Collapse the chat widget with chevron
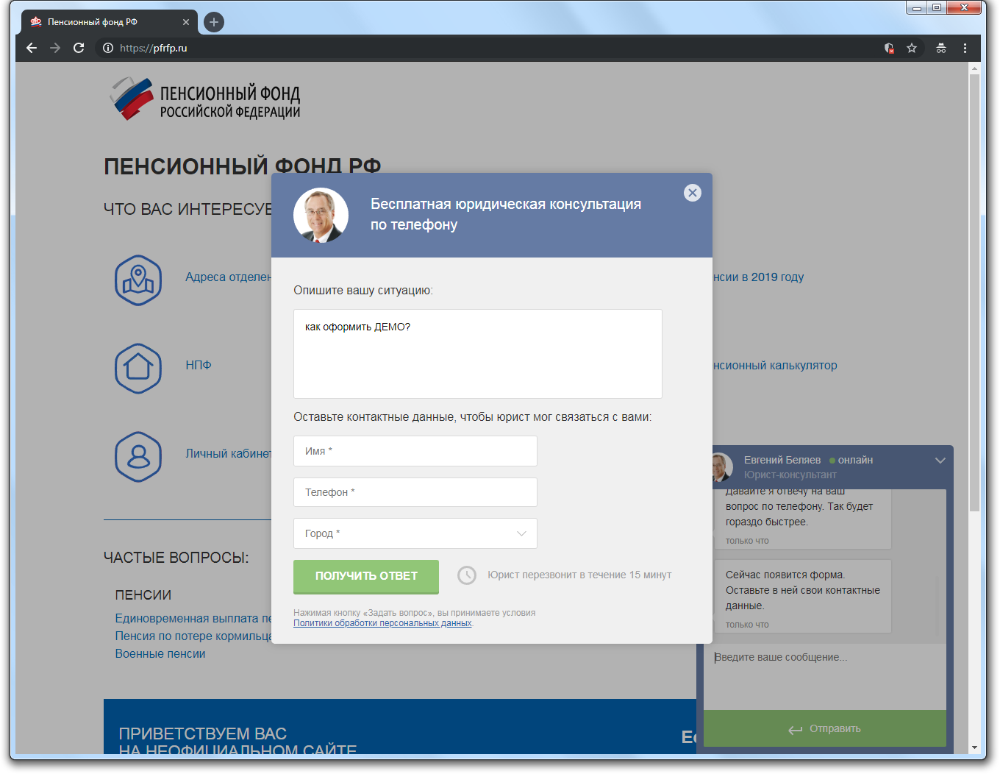 click(x=939, y=460)
